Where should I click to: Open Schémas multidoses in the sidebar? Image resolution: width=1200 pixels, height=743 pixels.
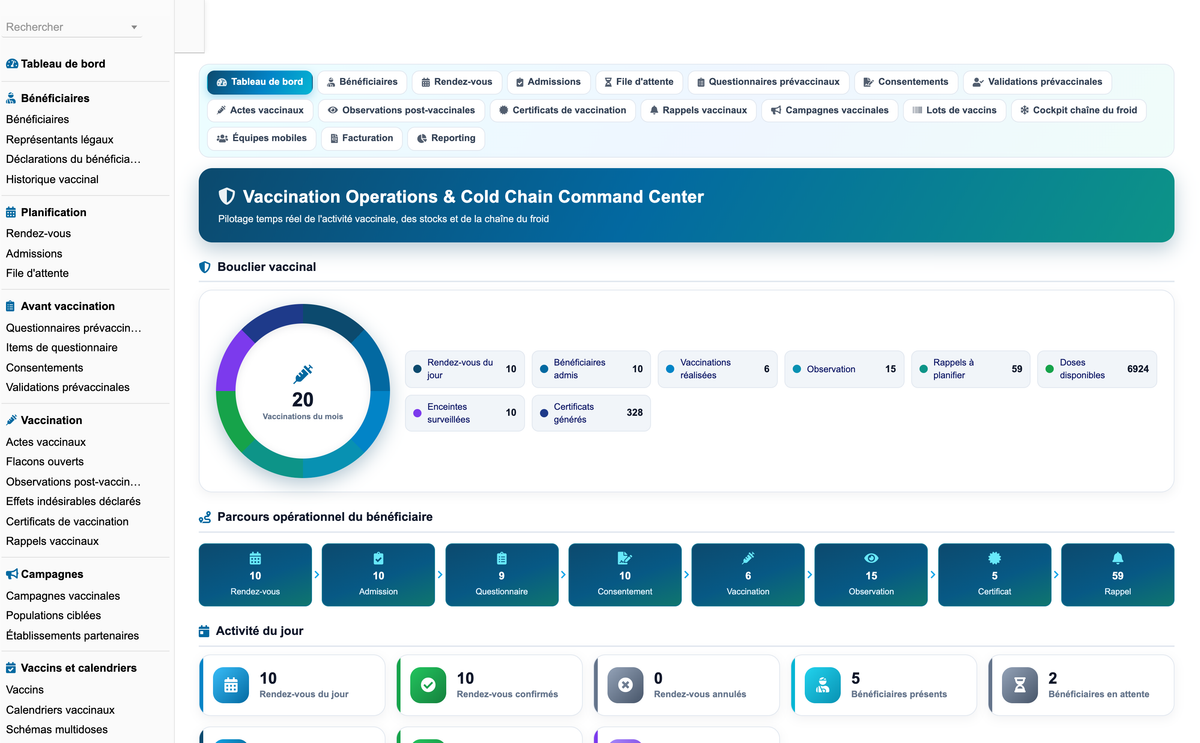coord(57,729)
